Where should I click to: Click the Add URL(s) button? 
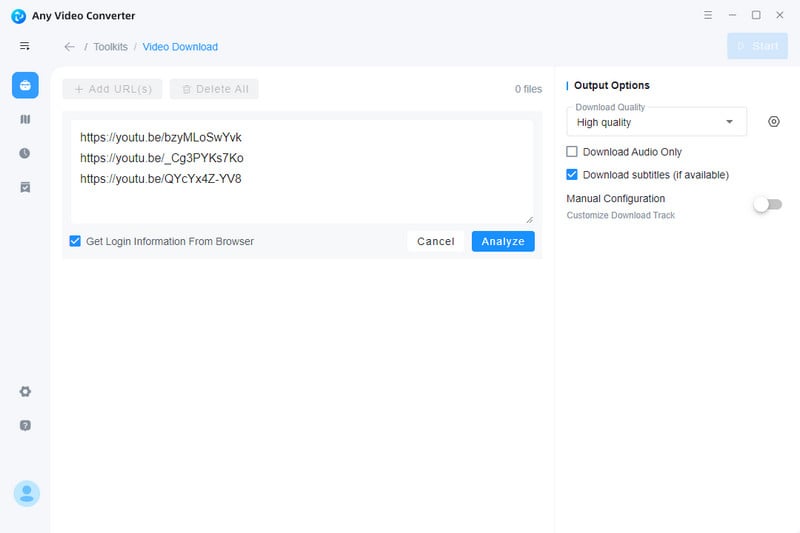pos(112,89)
